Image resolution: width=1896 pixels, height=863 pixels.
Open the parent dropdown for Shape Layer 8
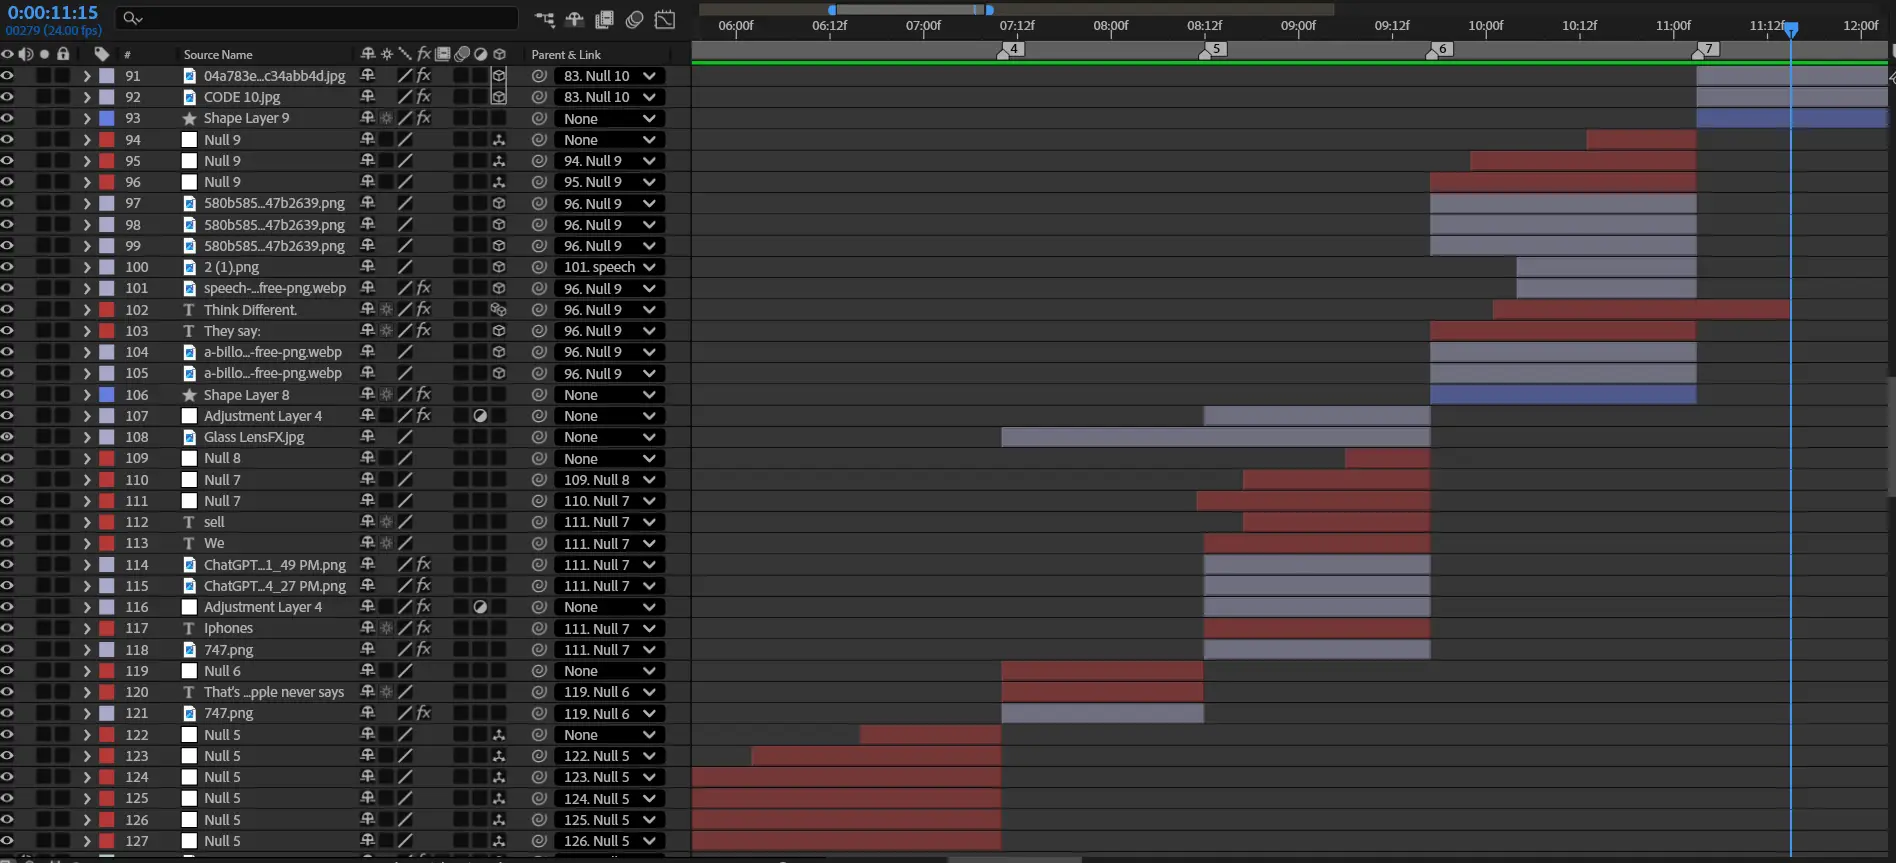[609, 395]
